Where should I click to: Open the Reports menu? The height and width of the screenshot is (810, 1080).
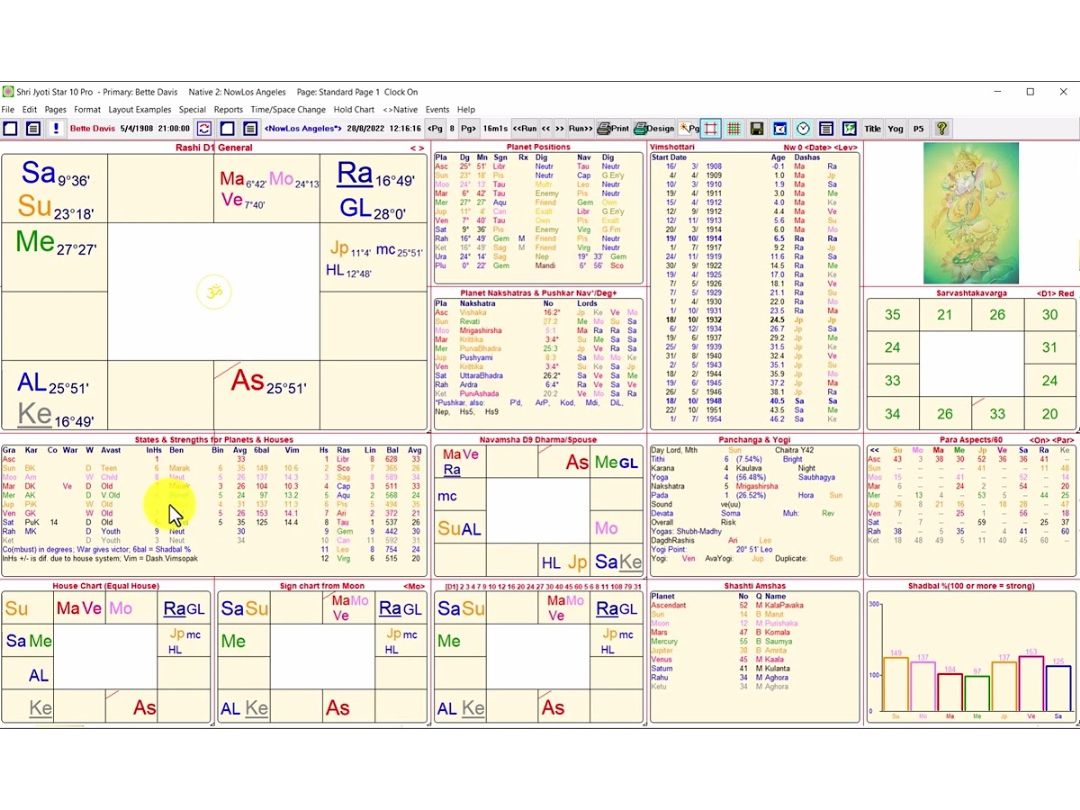(228, 110)
